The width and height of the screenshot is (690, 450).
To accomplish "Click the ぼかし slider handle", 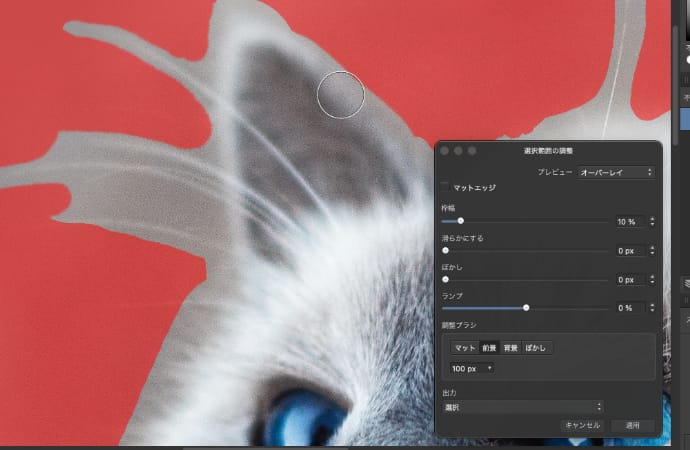I will point(445,280).
